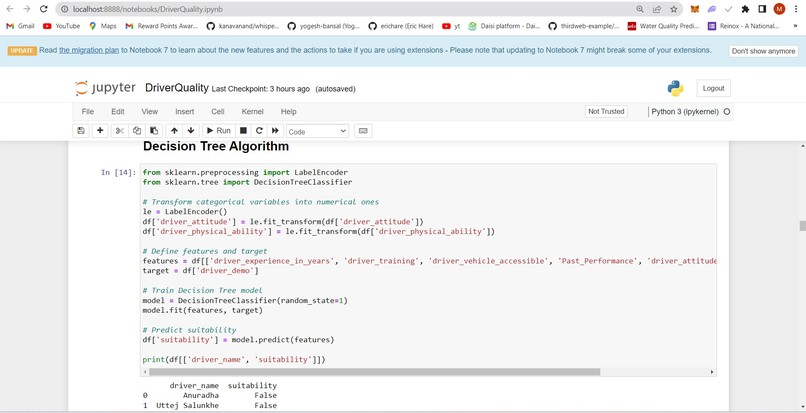Move selected cell down with the arrow icon
806x413 pixels.
pos(191,131)
